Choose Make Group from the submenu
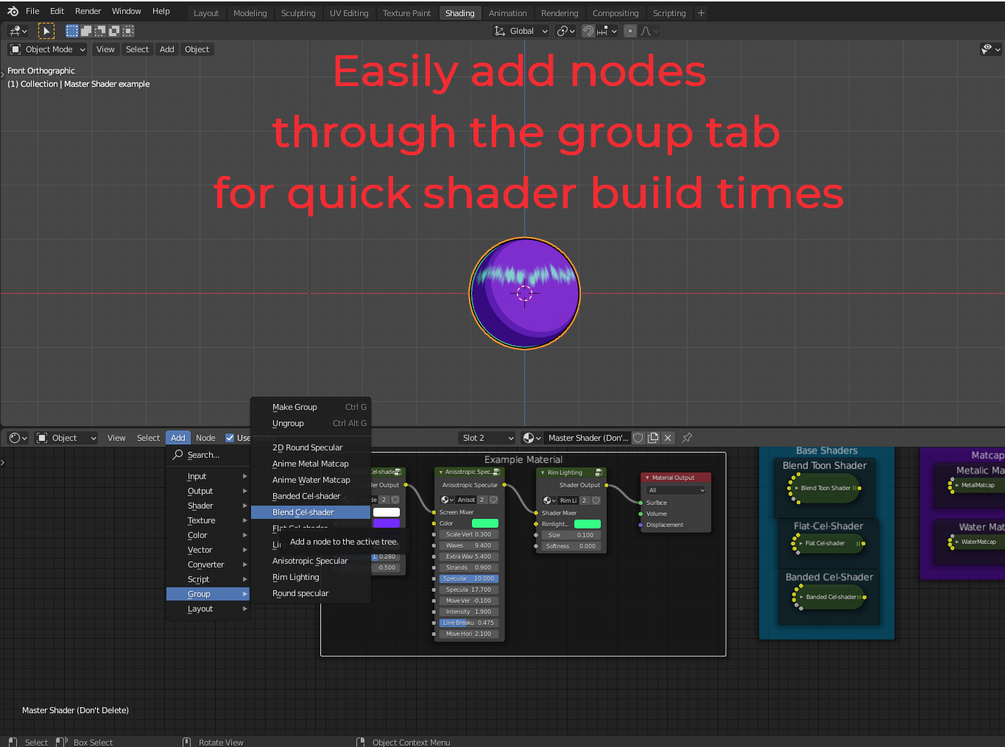Image resolution: width=1005 pixels, height=747 pixels. (311, 407)
